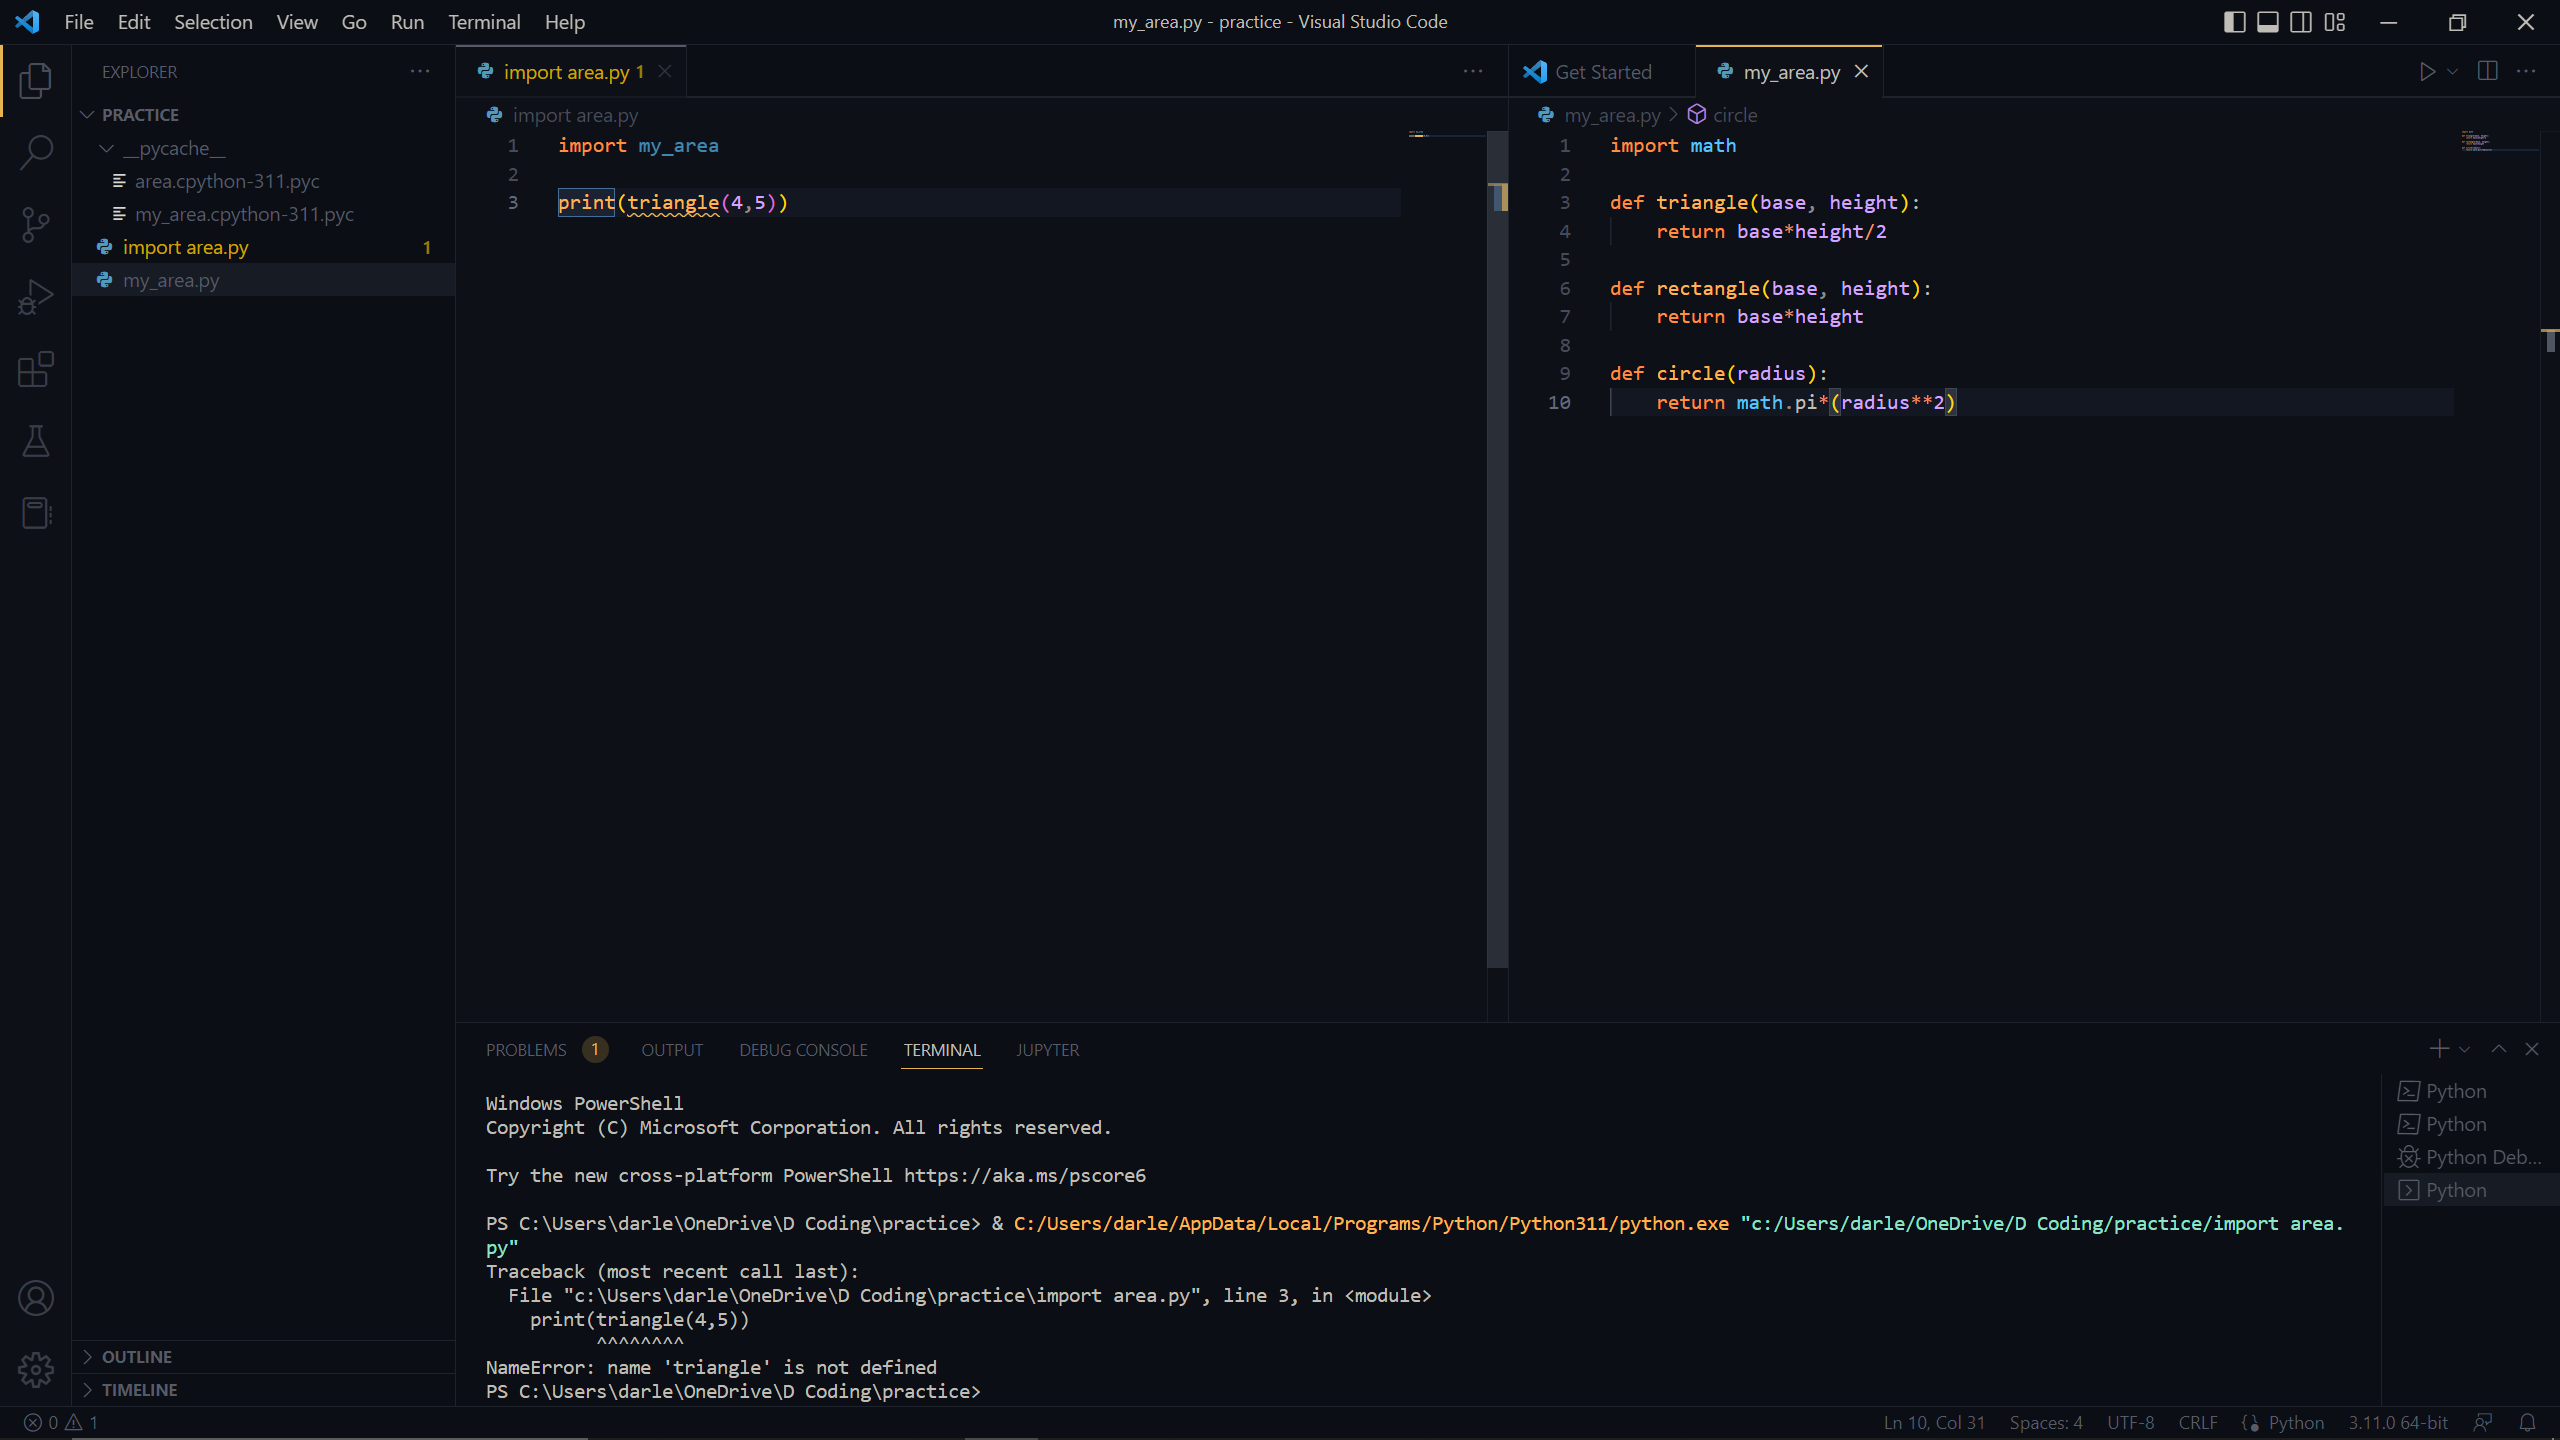Switch to the Get Started tab
2560x1440 pixels.
[x=1602, y=72]
